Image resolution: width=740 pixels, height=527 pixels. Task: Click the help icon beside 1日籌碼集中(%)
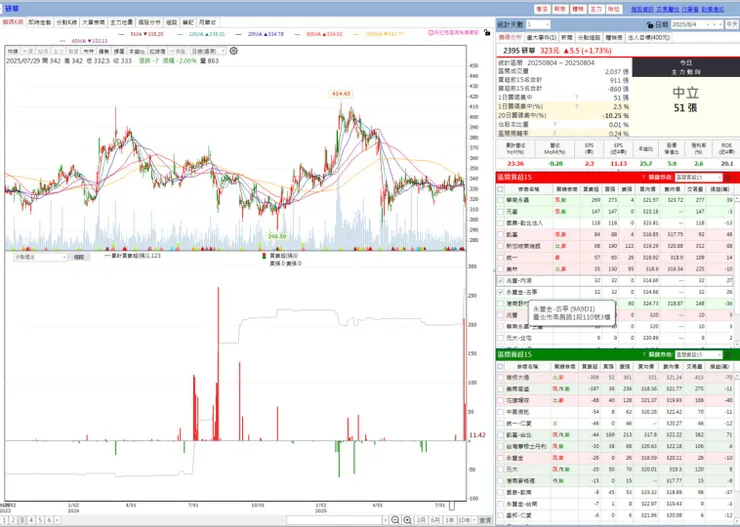576,107
